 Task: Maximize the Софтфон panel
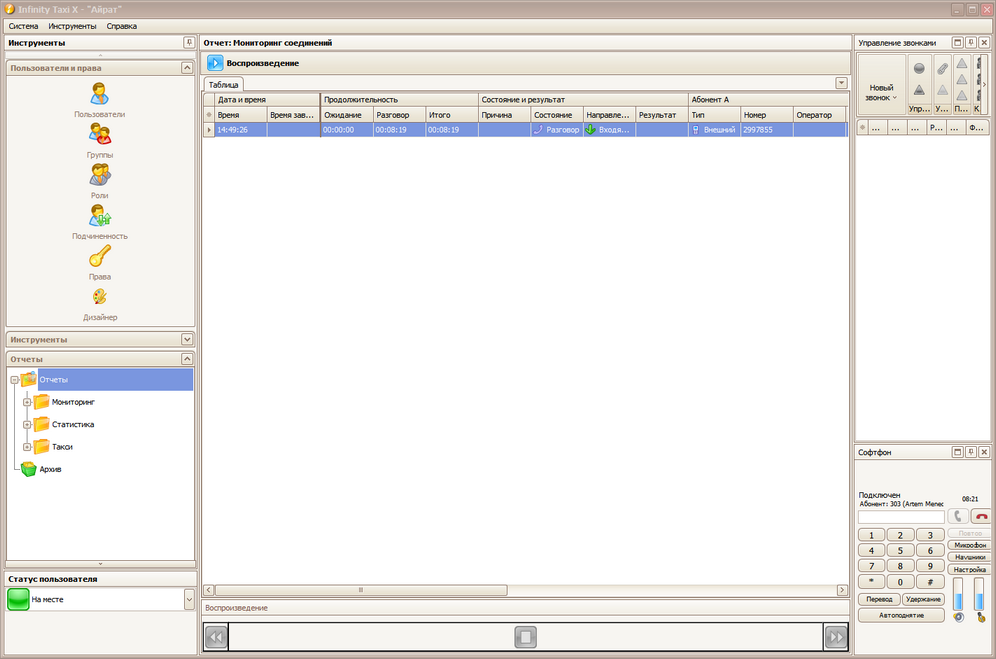coord(957,452)
